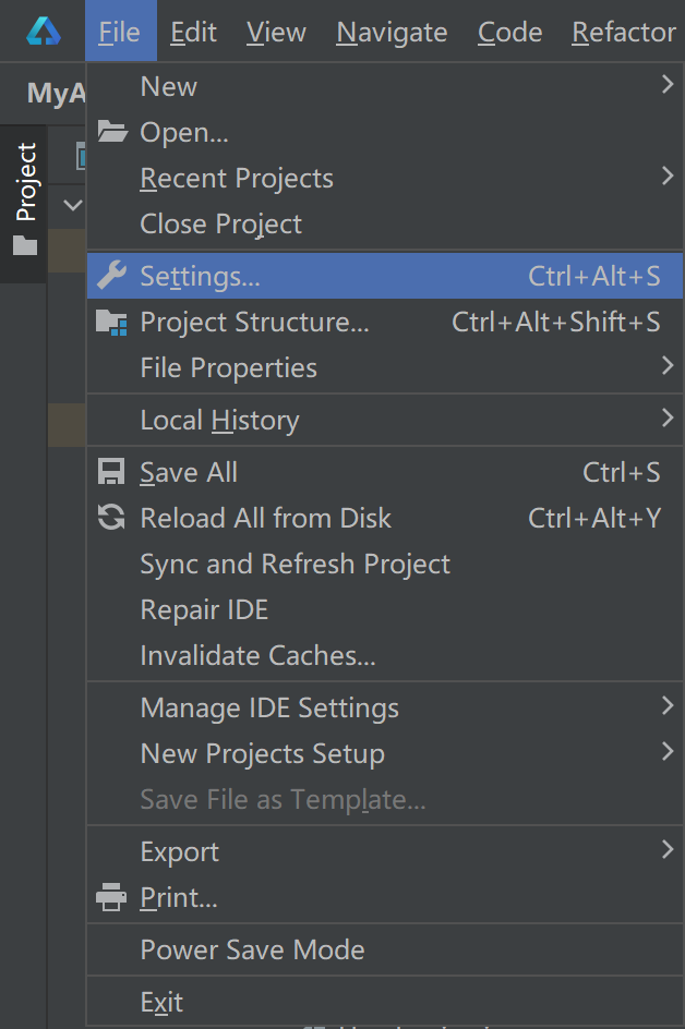Click the Print printer icon
Viewport: 685px width, 1030px height.
[x=112, y=897]
